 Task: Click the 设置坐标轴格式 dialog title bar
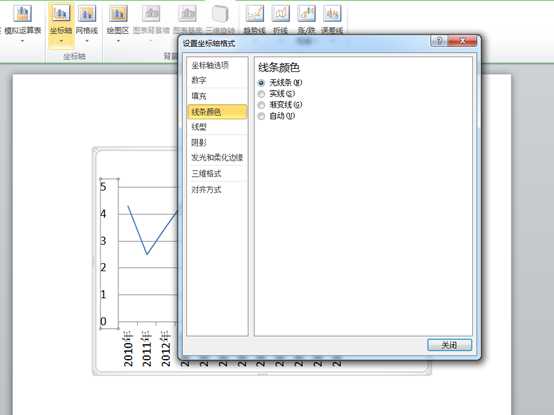click(304, 43)
